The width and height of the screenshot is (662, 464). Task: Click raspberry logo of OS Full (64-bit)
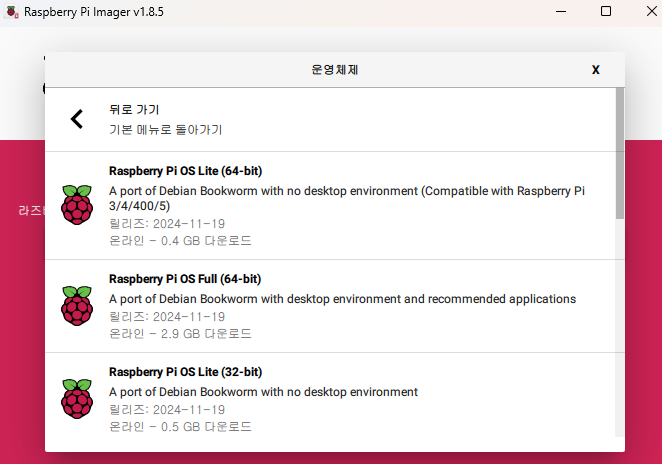tap(77, 306)
